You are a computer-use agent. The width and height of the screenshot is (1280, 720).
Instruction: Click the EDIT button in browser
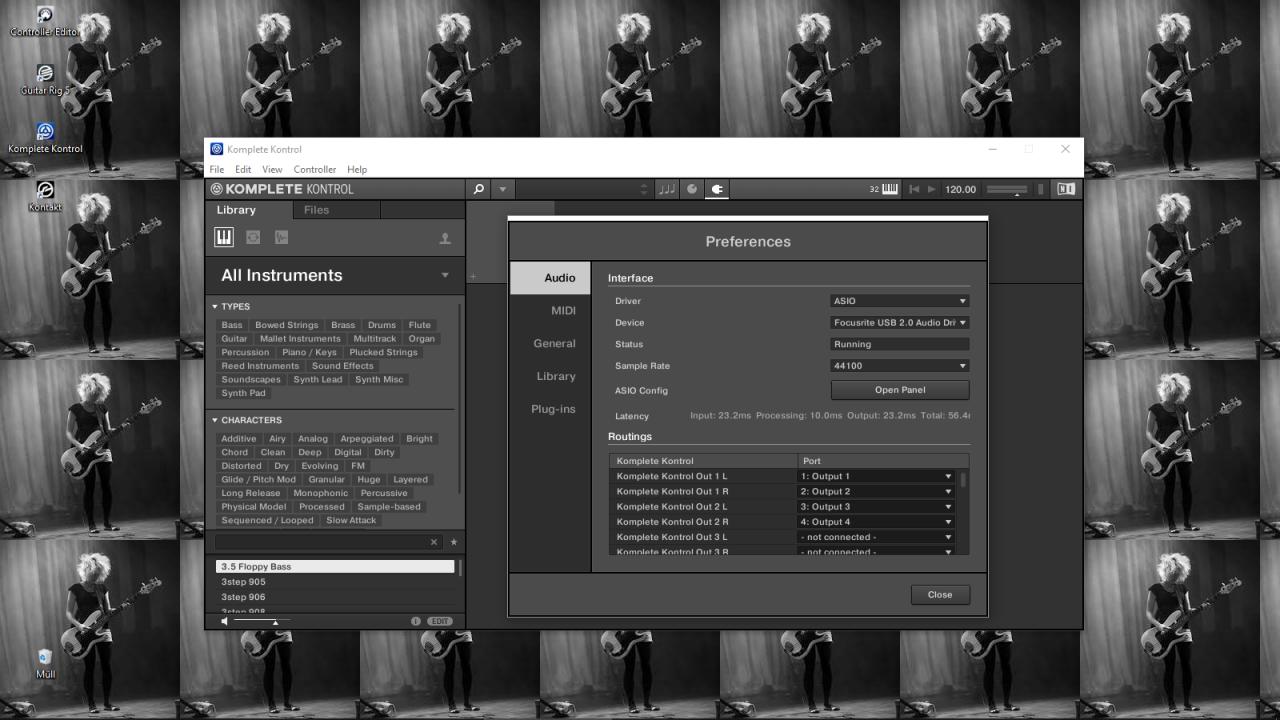click(440, 621)
